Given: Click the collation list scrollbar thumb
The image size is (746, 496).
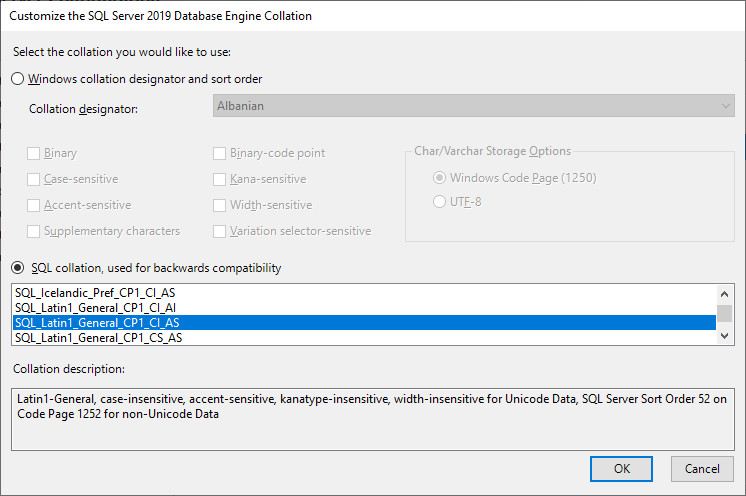Looking at the screenshot, I should point(725,313).
